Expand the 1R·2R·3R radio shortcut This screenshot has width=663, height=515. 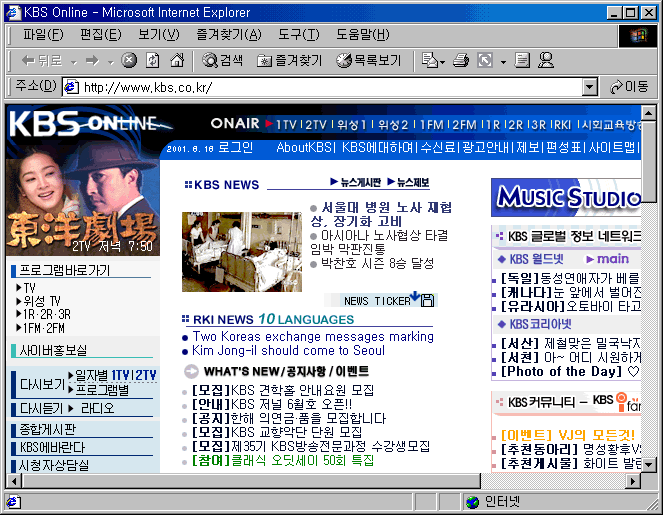[19, 314]
